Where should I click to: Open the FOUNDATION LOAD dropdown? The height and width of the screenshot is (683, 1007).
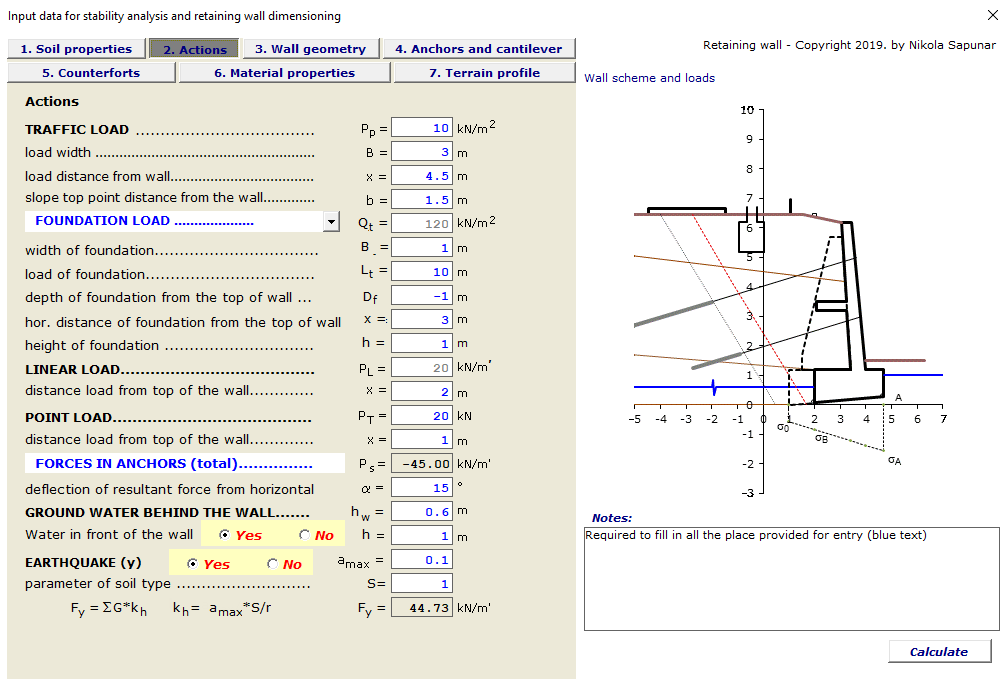click(330, 222)
